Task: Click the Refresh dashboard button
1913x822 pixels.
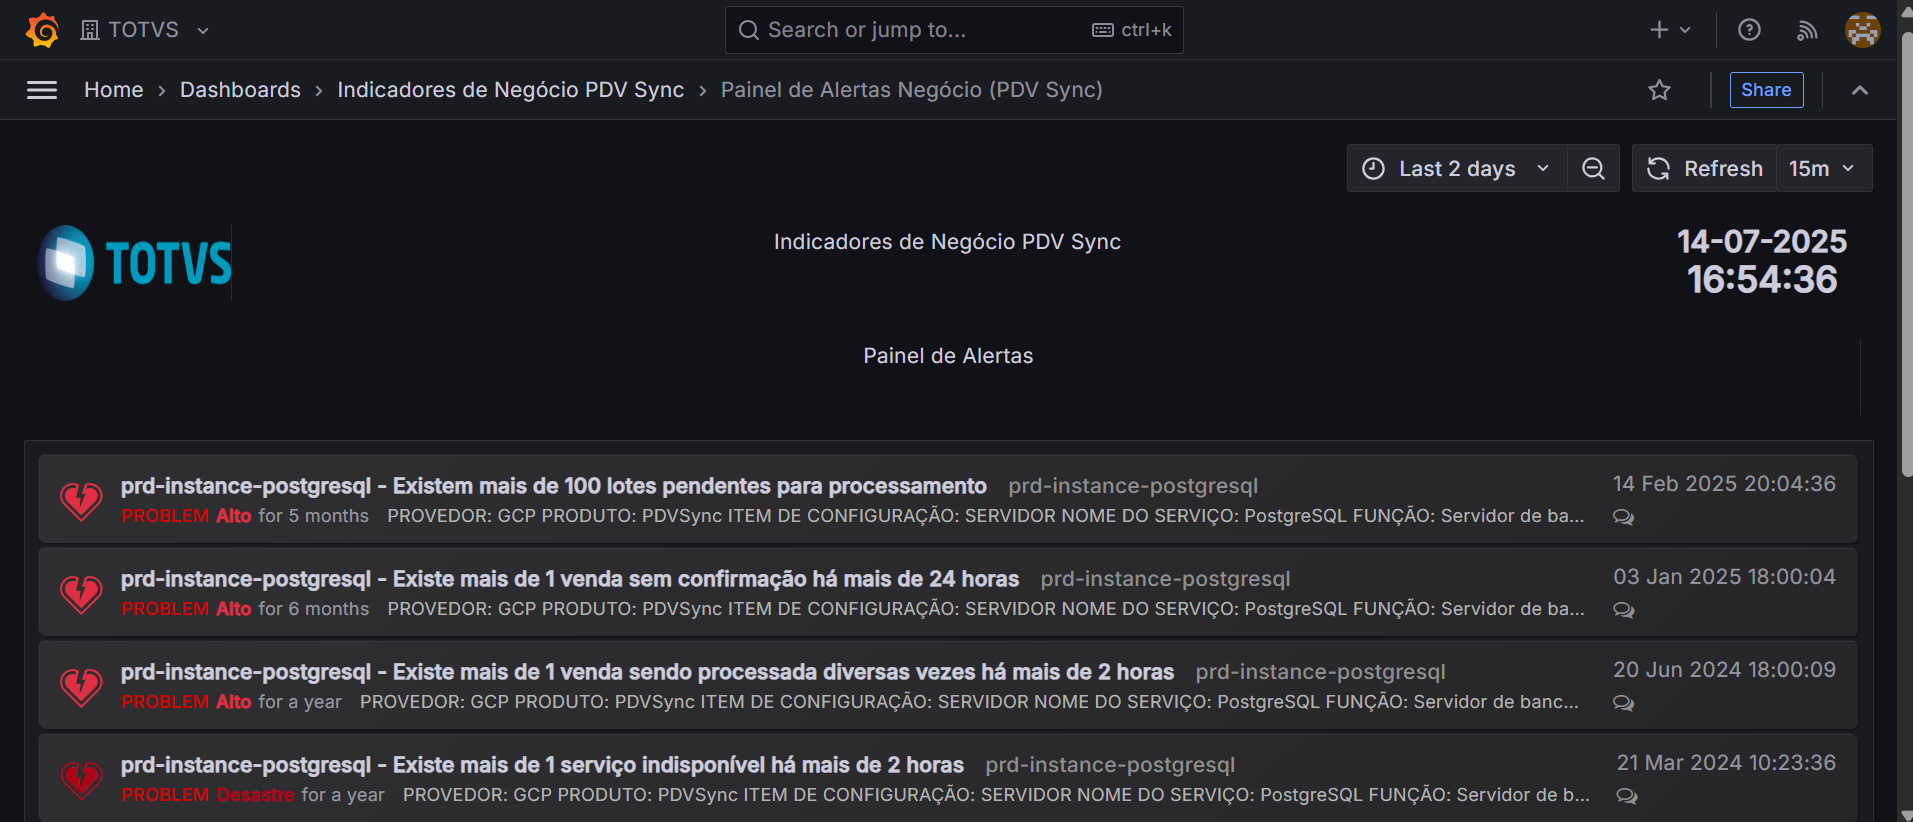Action: click(1705, 169)
